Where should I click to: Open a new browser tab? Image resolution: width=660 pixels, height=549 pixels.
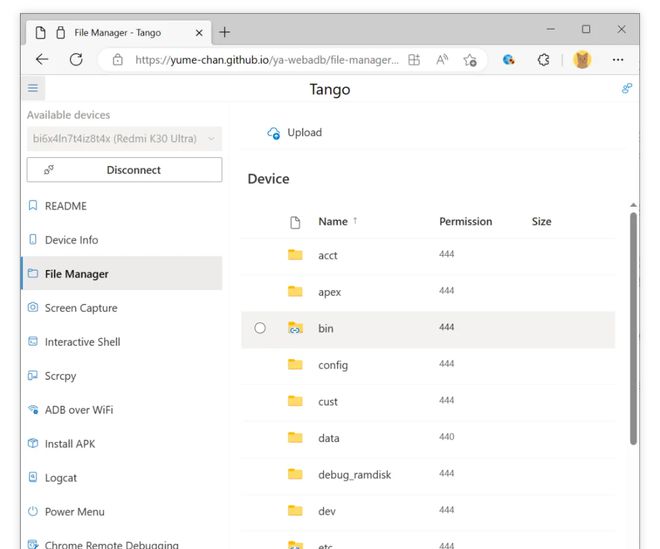click(224, 32)
